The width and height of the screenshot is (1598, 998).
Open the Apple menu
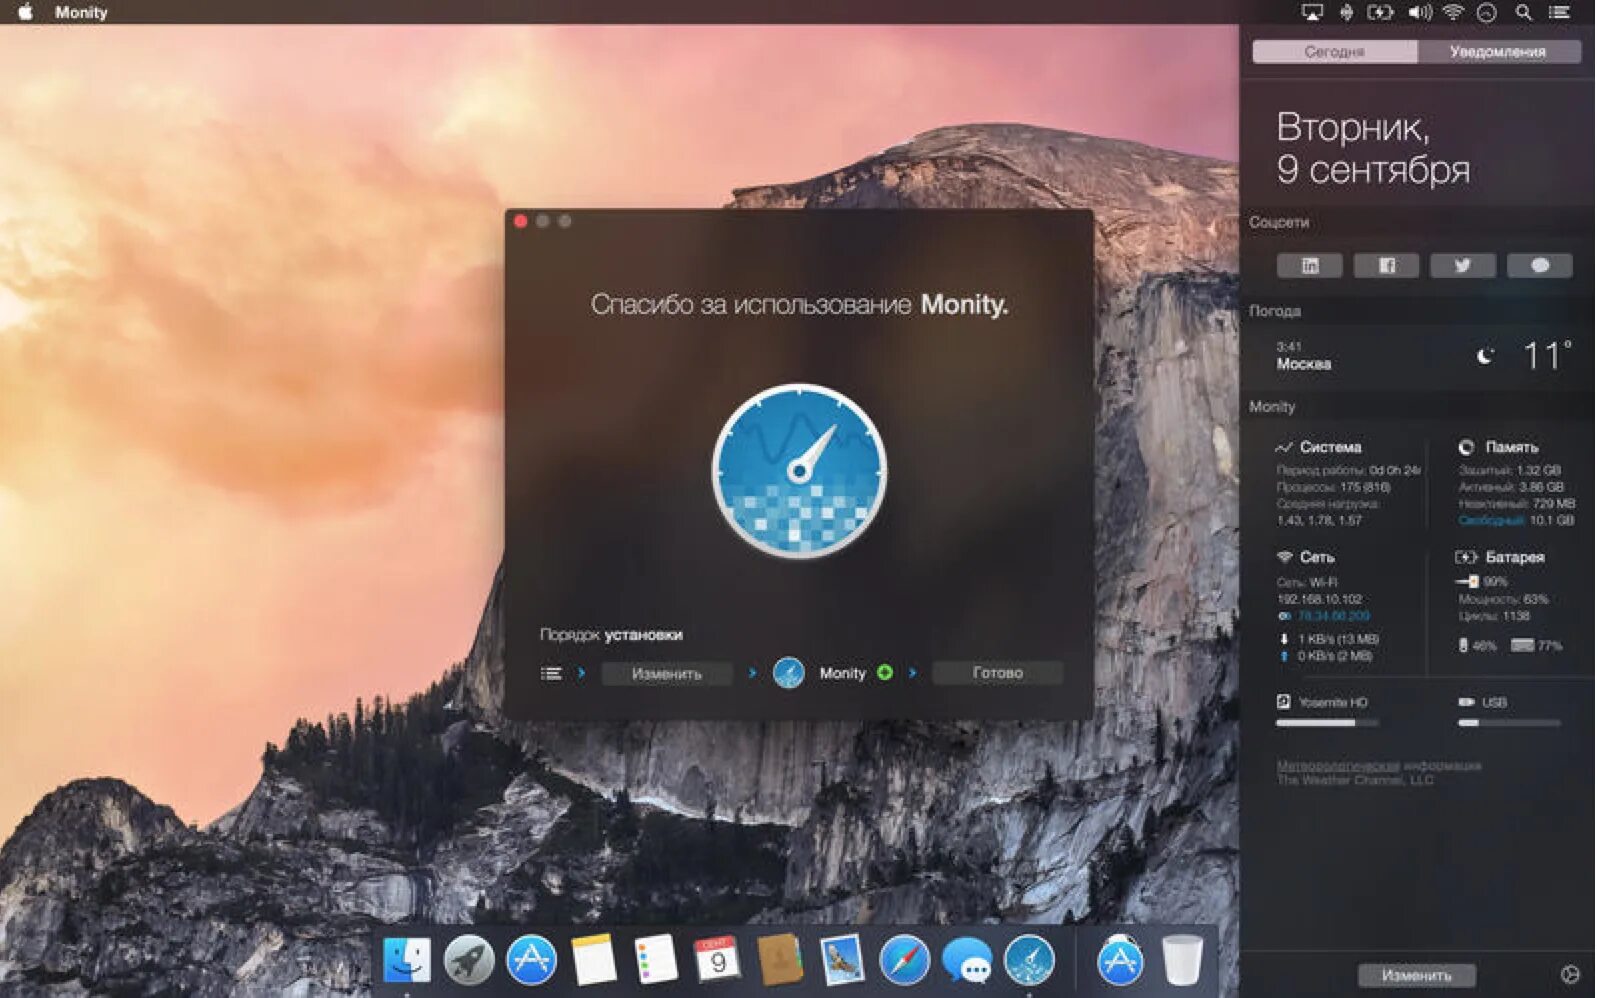[24, 12]
